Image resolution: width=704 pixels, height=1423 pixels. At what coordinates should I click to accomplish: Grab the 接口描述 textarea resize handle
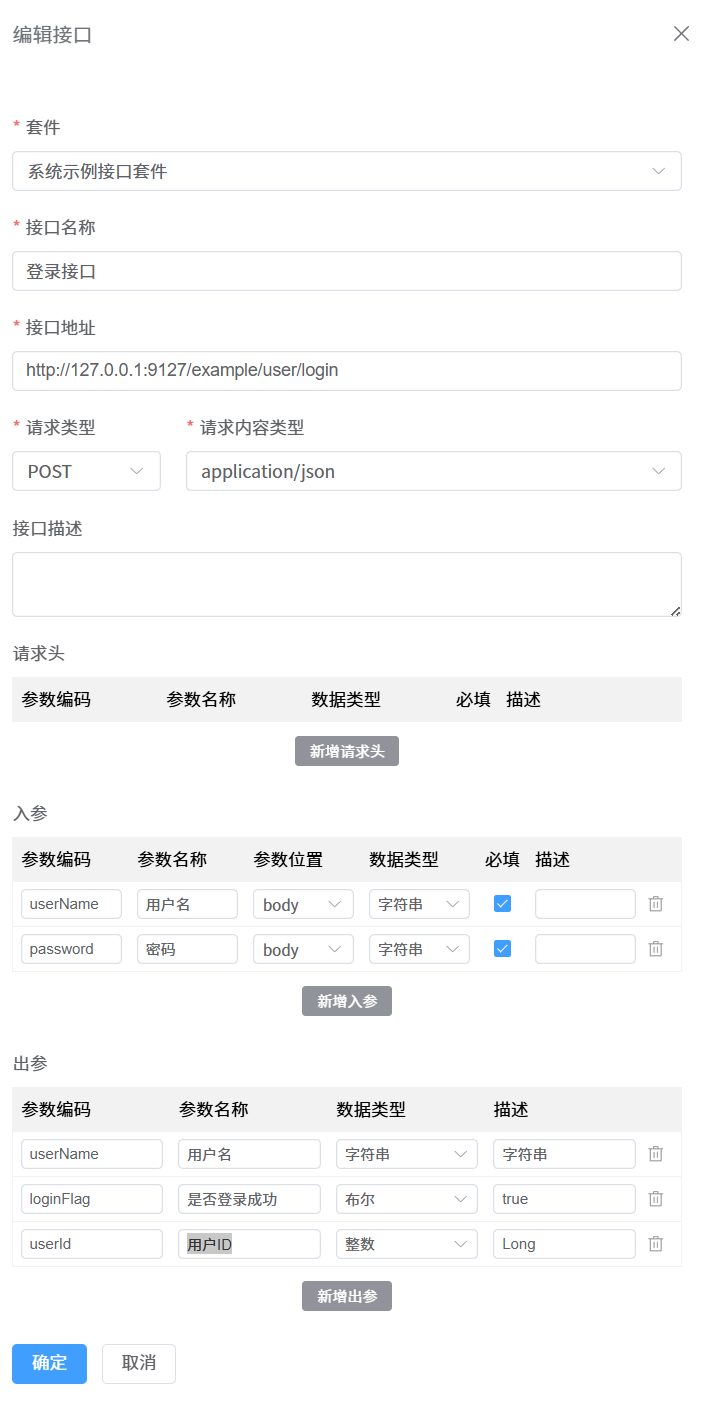(x=676, y=610)
